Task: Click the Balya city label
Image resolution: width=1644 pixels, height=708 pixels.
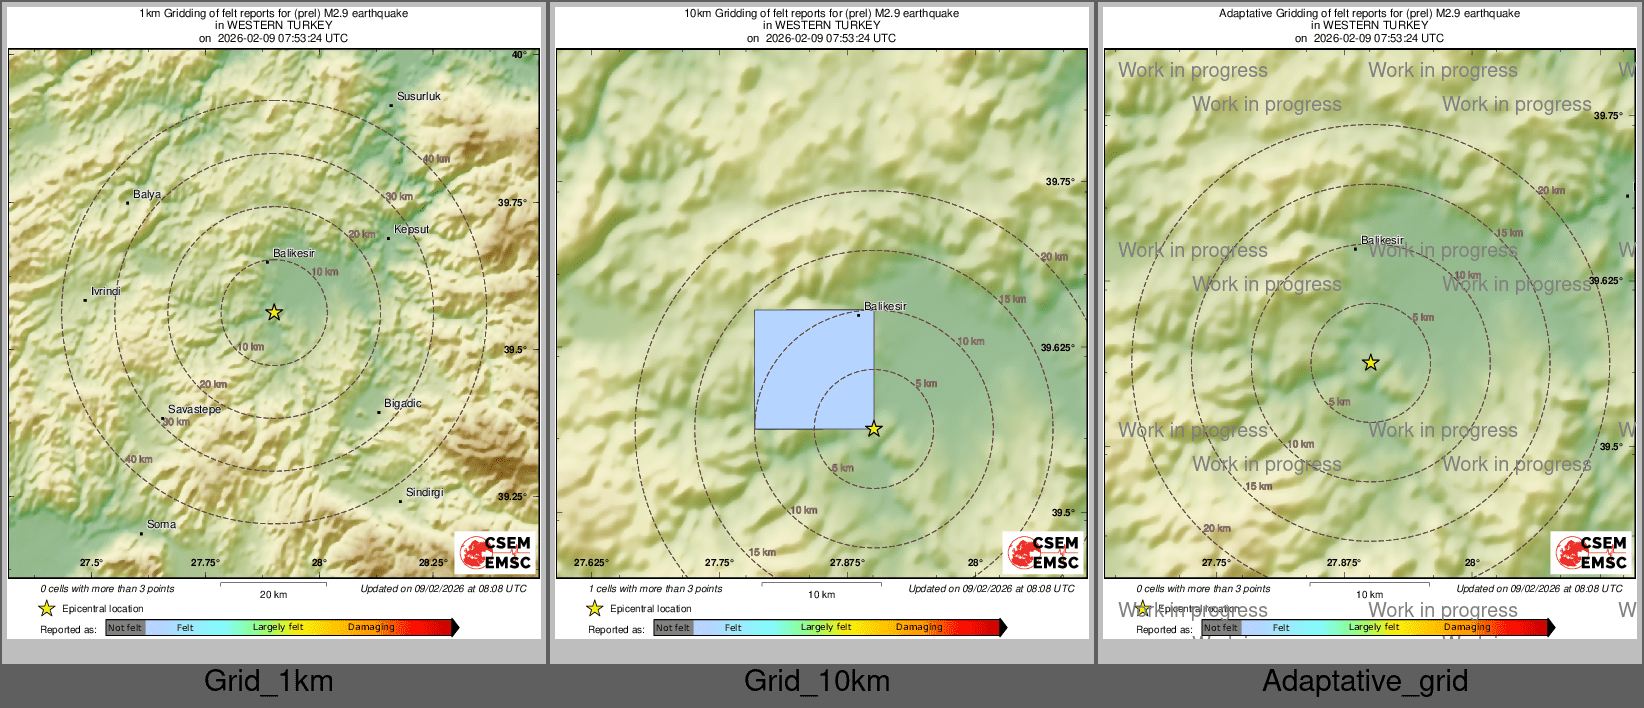Action: [x=147, y=195]
